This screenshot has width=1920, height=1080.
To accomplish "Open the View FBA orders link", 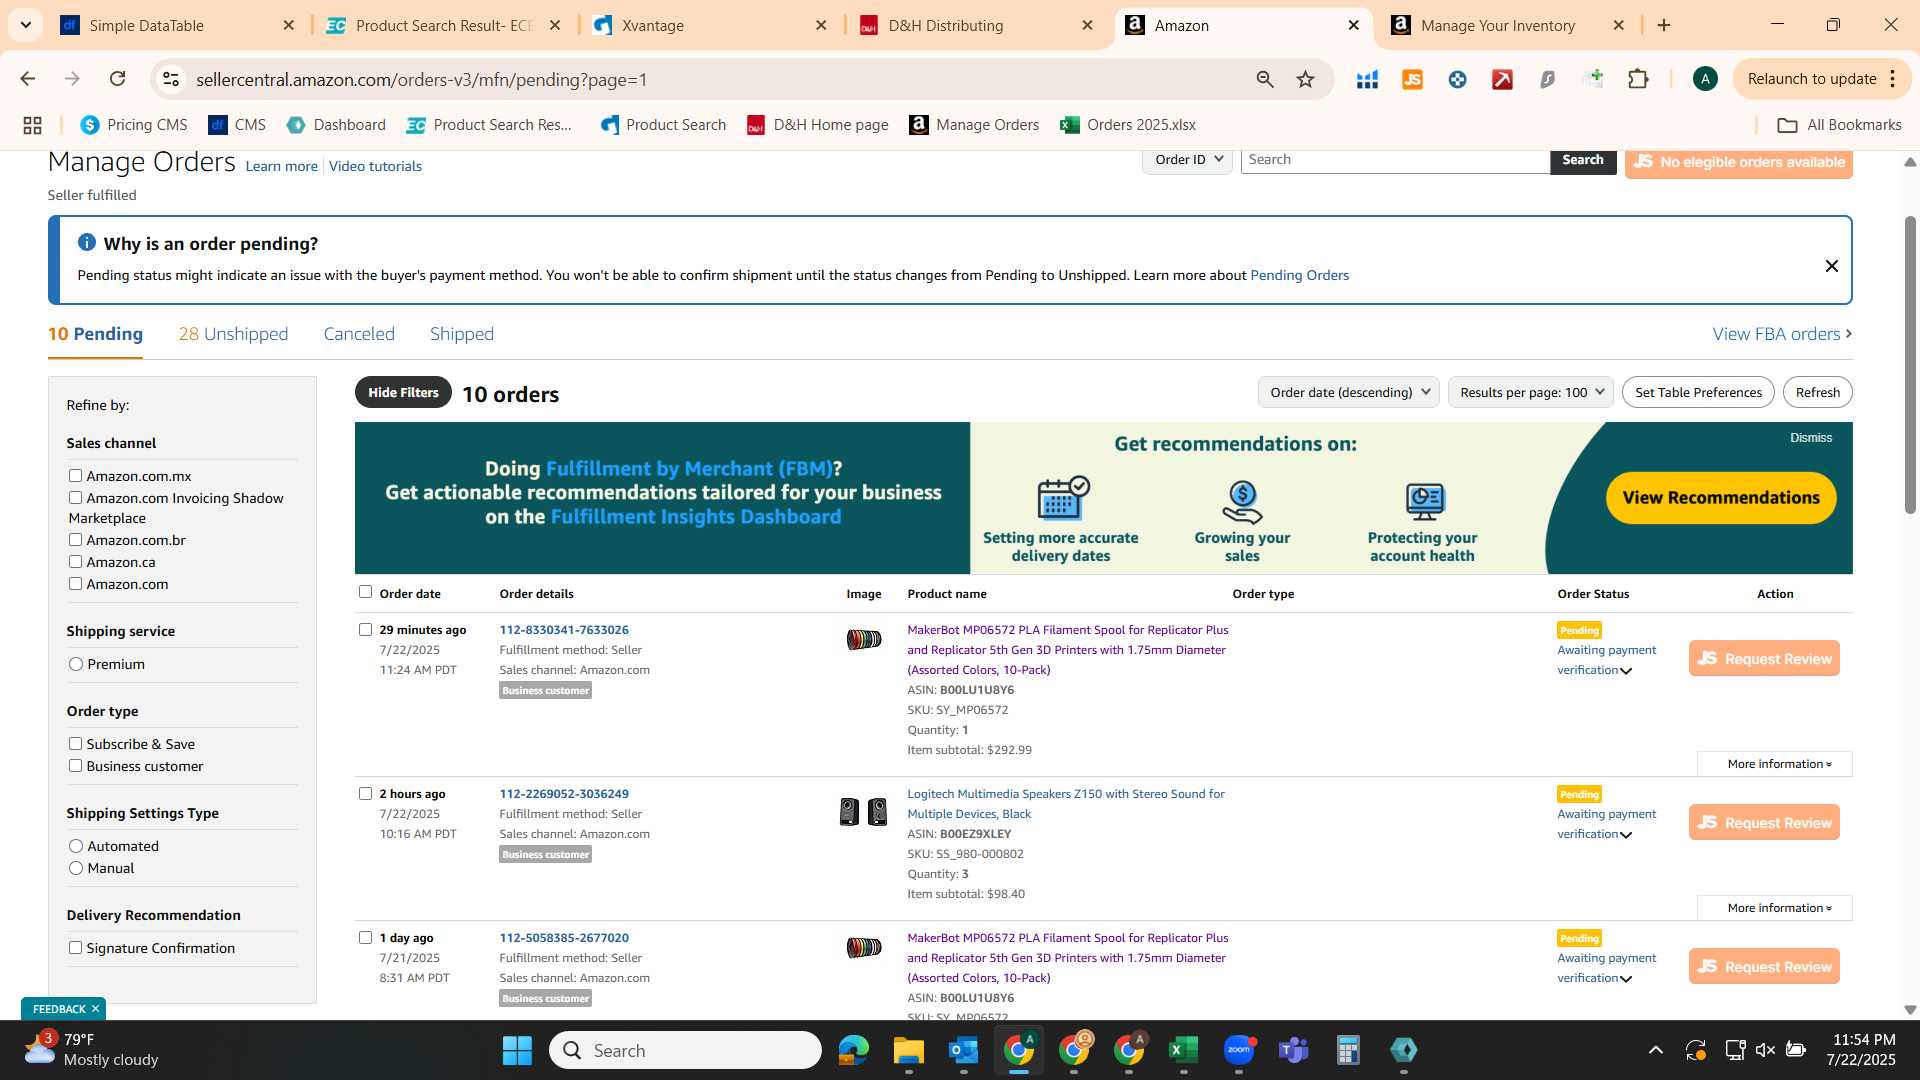I will tap(1782, 334).
